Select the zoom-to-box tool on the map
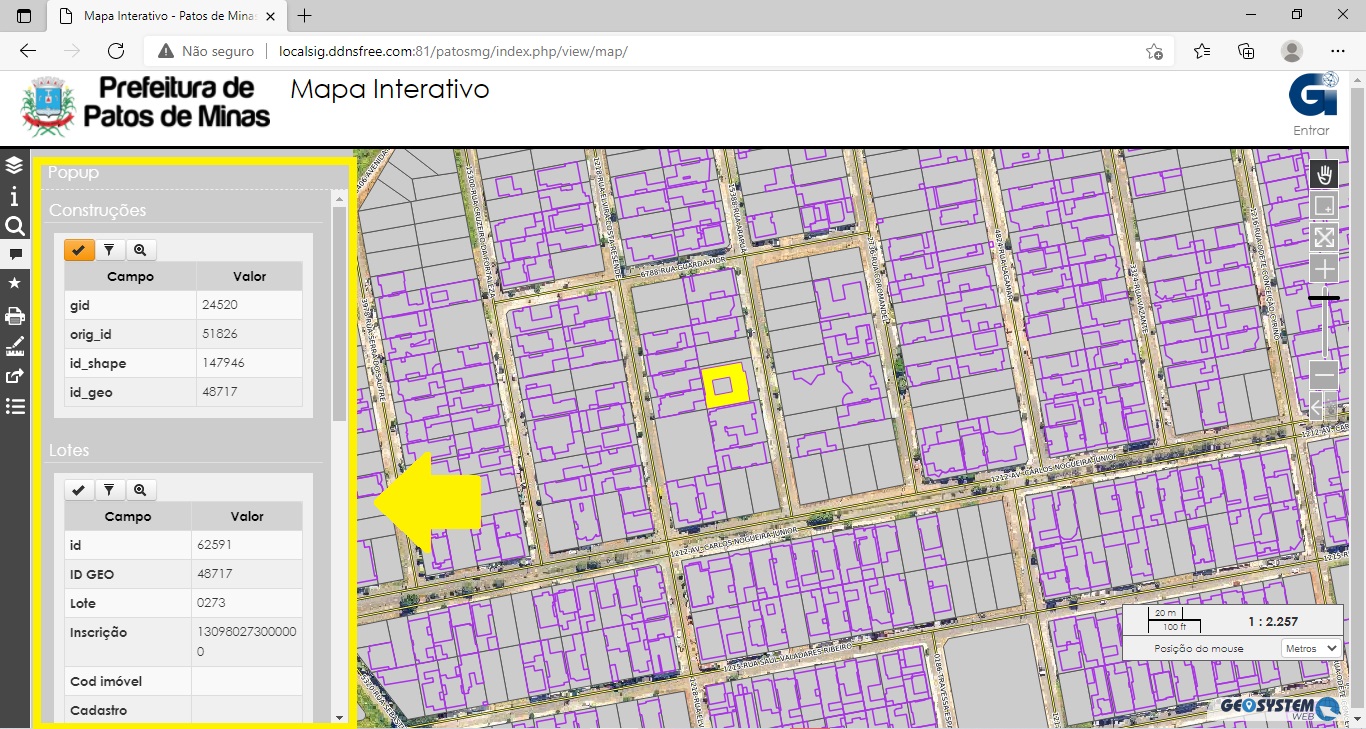The image size is (1366, 729). (1324, 206)
